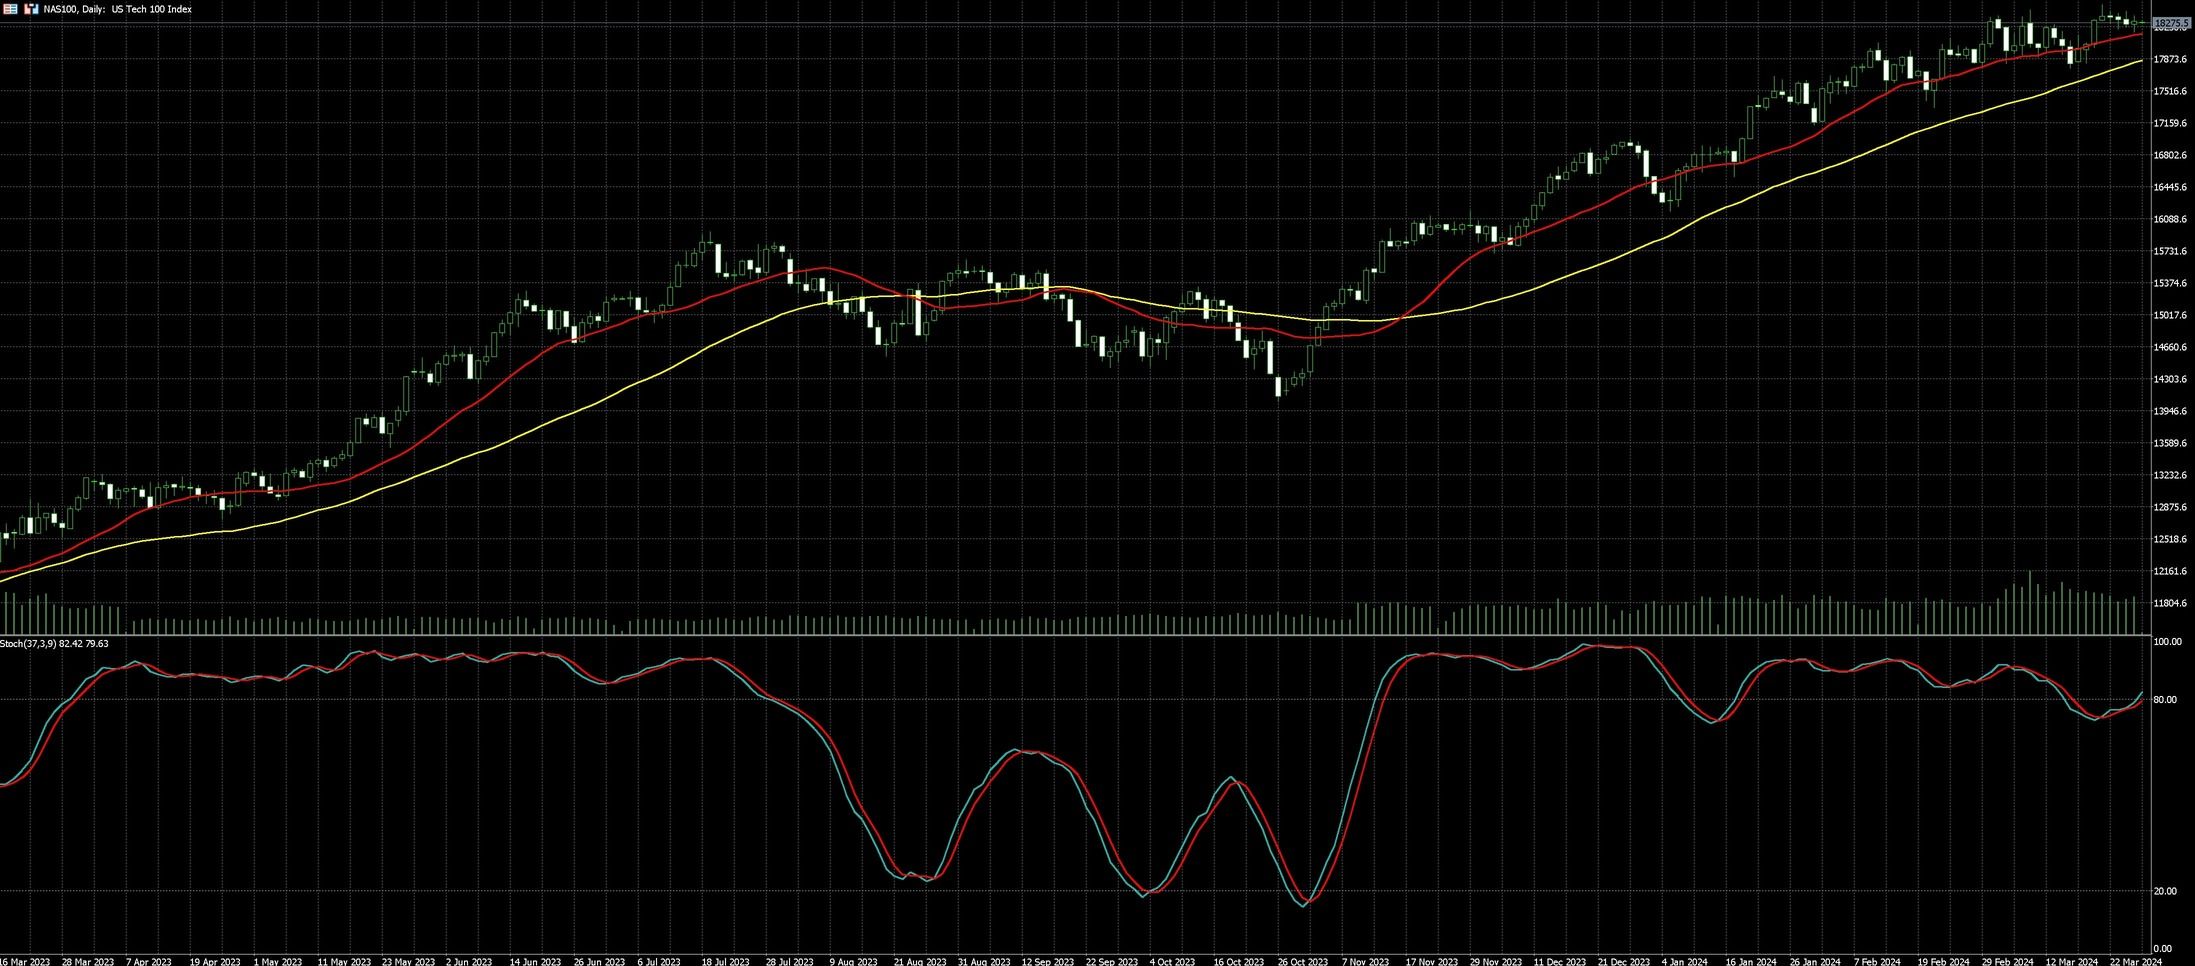Click the Depth of Market icon beside NAS100
The image size is (2195, 966).
(x=31, y=9)
